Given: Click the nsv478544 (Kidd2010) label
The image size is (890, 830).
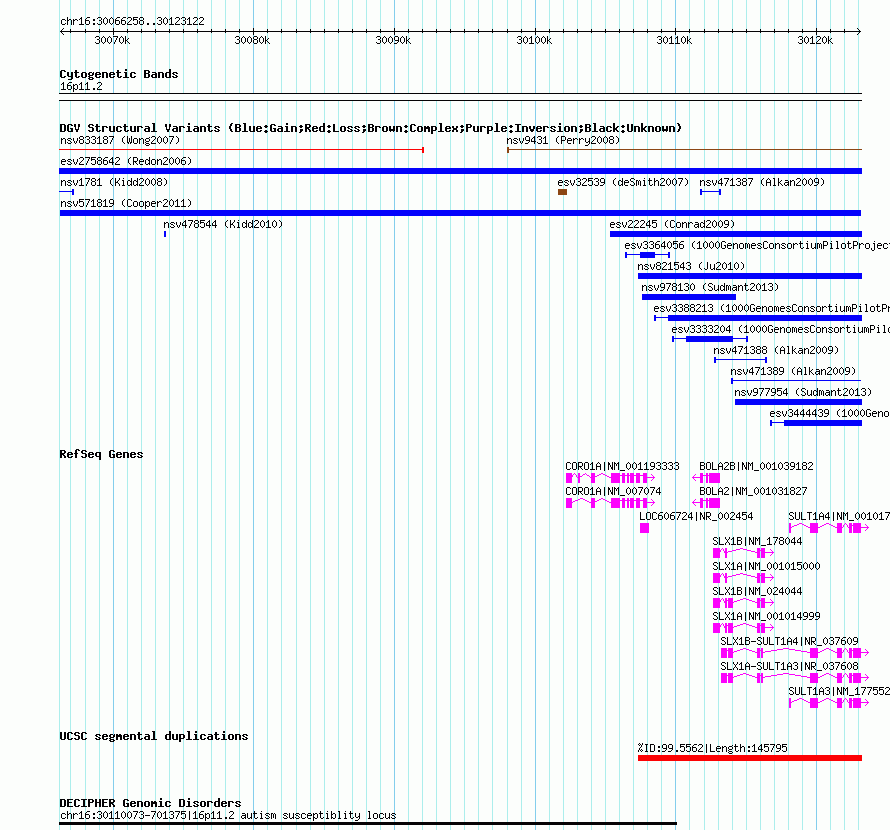Looking at the screenshot, I should 223,224.
